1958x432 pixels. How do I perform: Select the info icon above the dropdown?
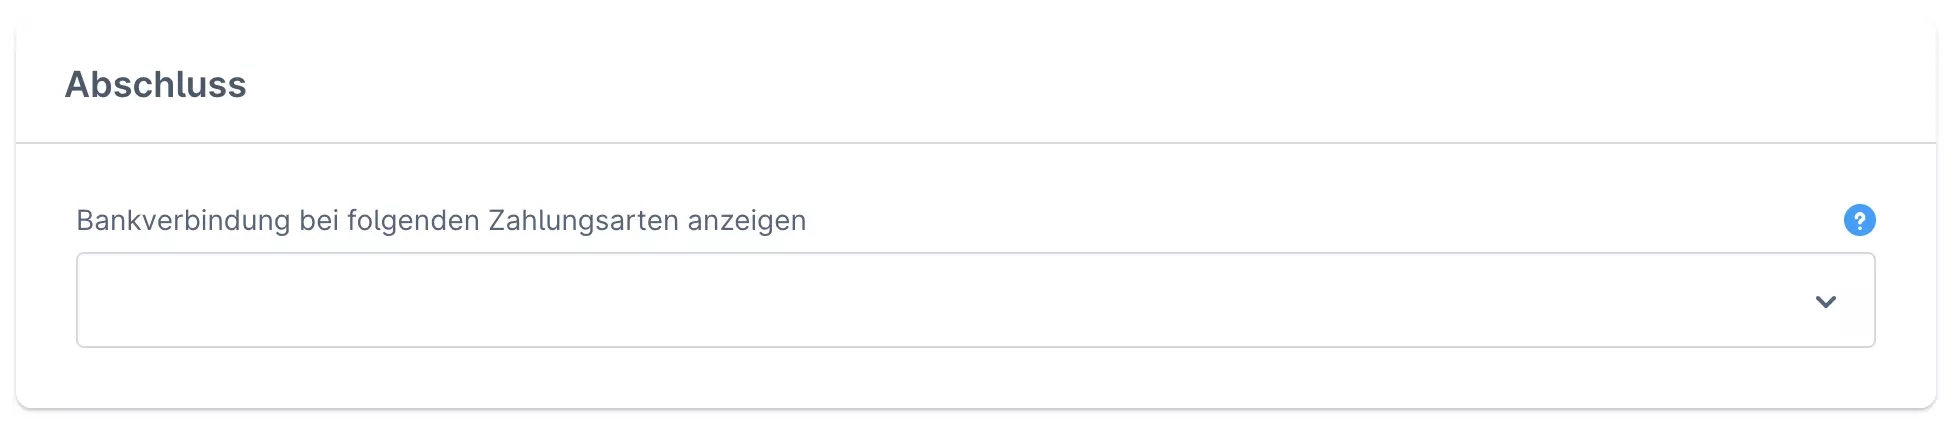click(x=1859, y=220)
